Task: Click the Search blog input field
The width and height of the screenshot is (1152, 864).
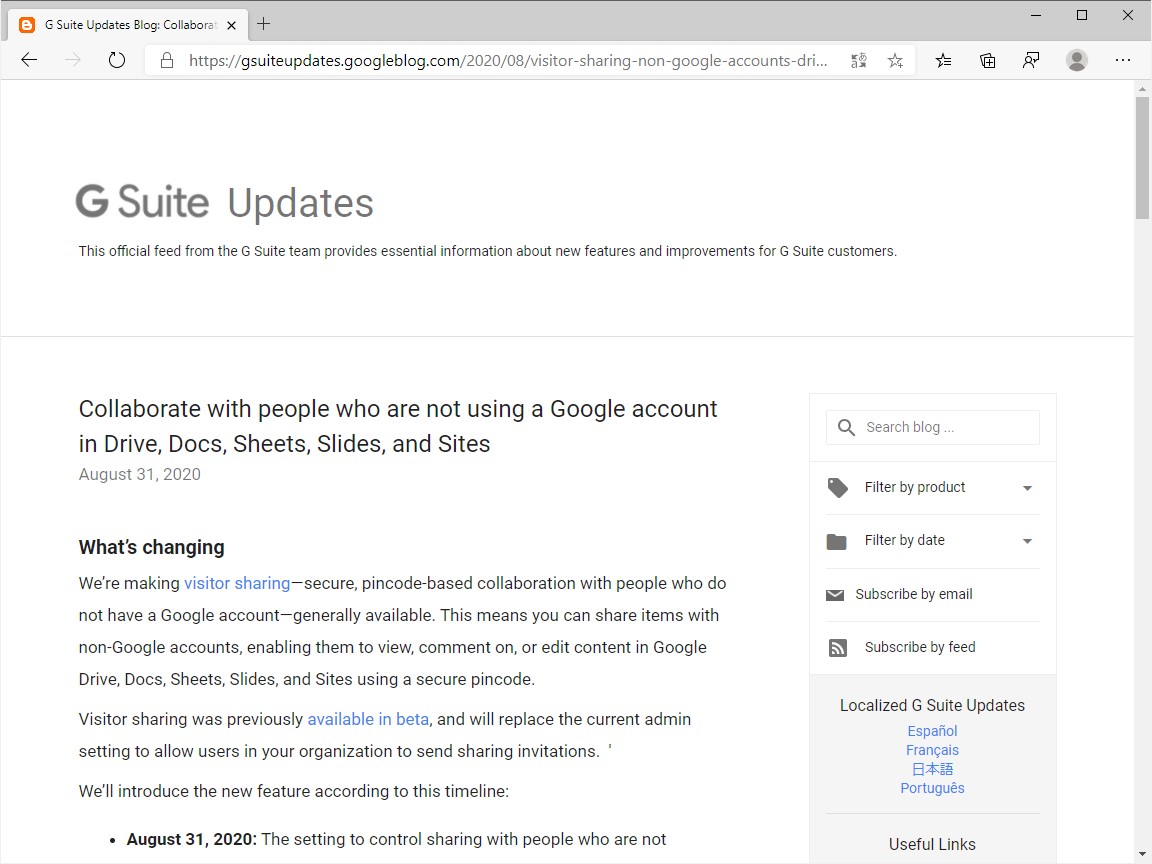Action: (x=932, y=428)
